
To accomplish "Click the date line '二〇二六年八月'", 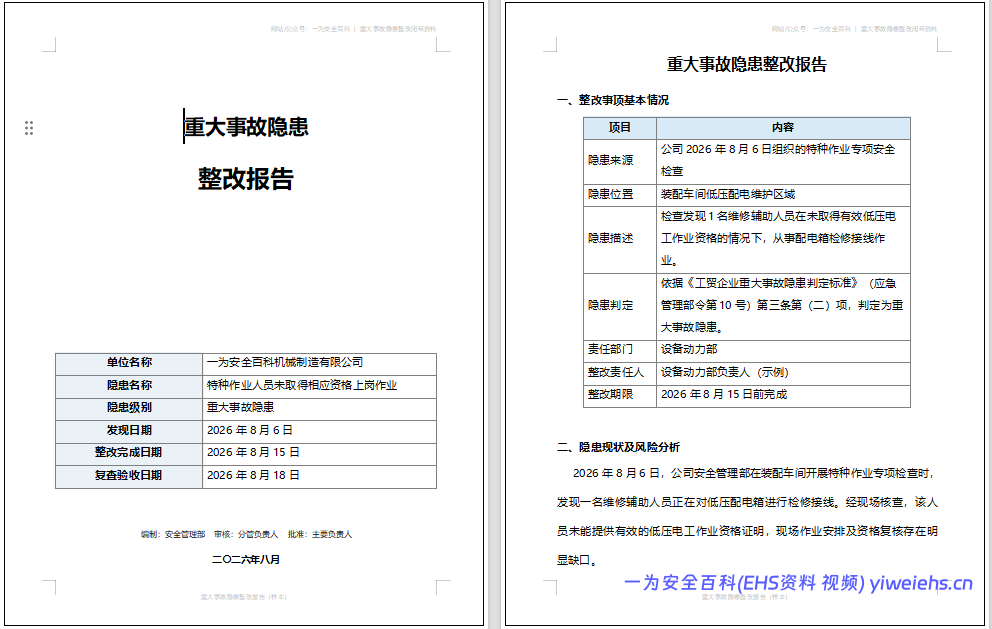I will tap(246, 560).
